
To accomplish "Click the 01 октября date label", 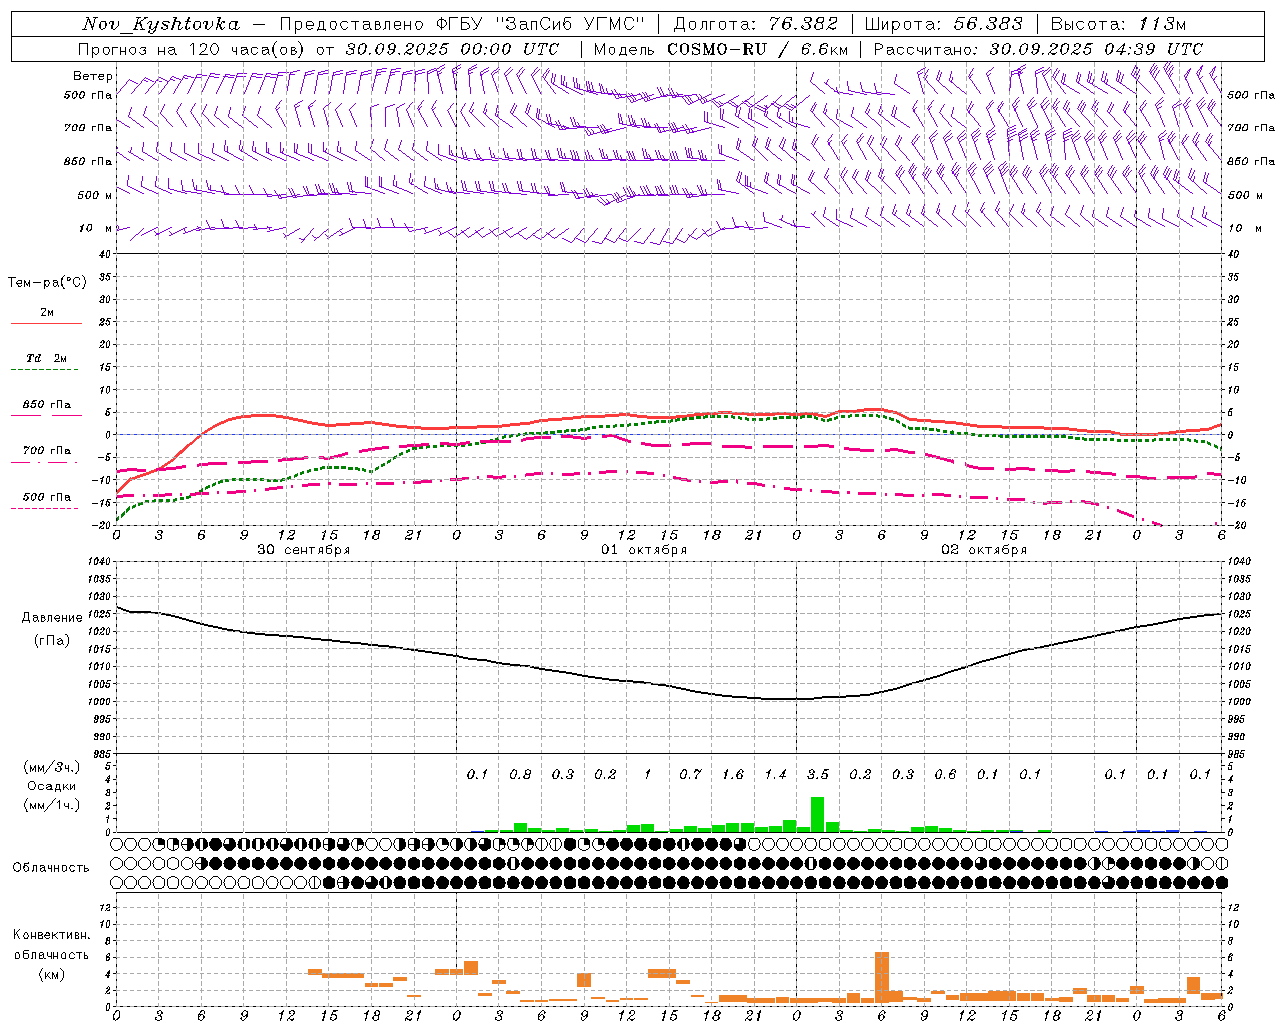I will click(643, 550).
